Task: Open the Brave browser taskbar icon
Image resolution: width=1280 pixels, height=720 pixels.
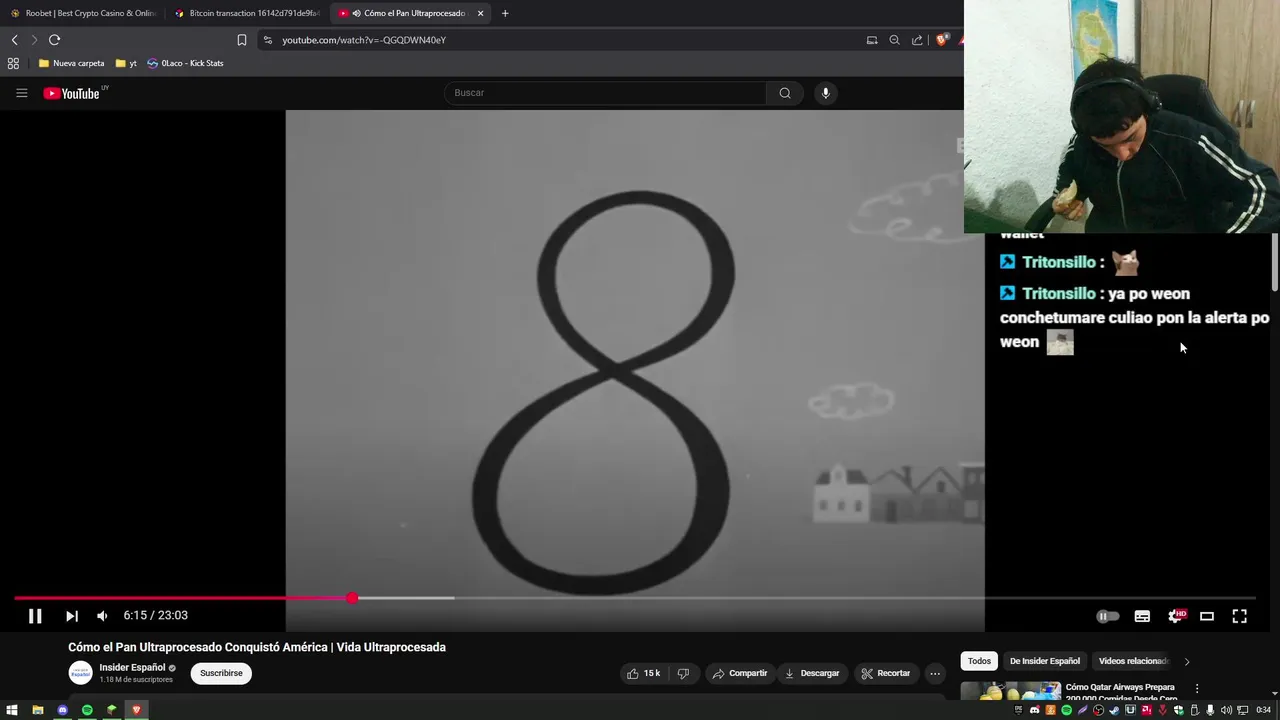Action: pyautogui.click(x=136, y=710)
